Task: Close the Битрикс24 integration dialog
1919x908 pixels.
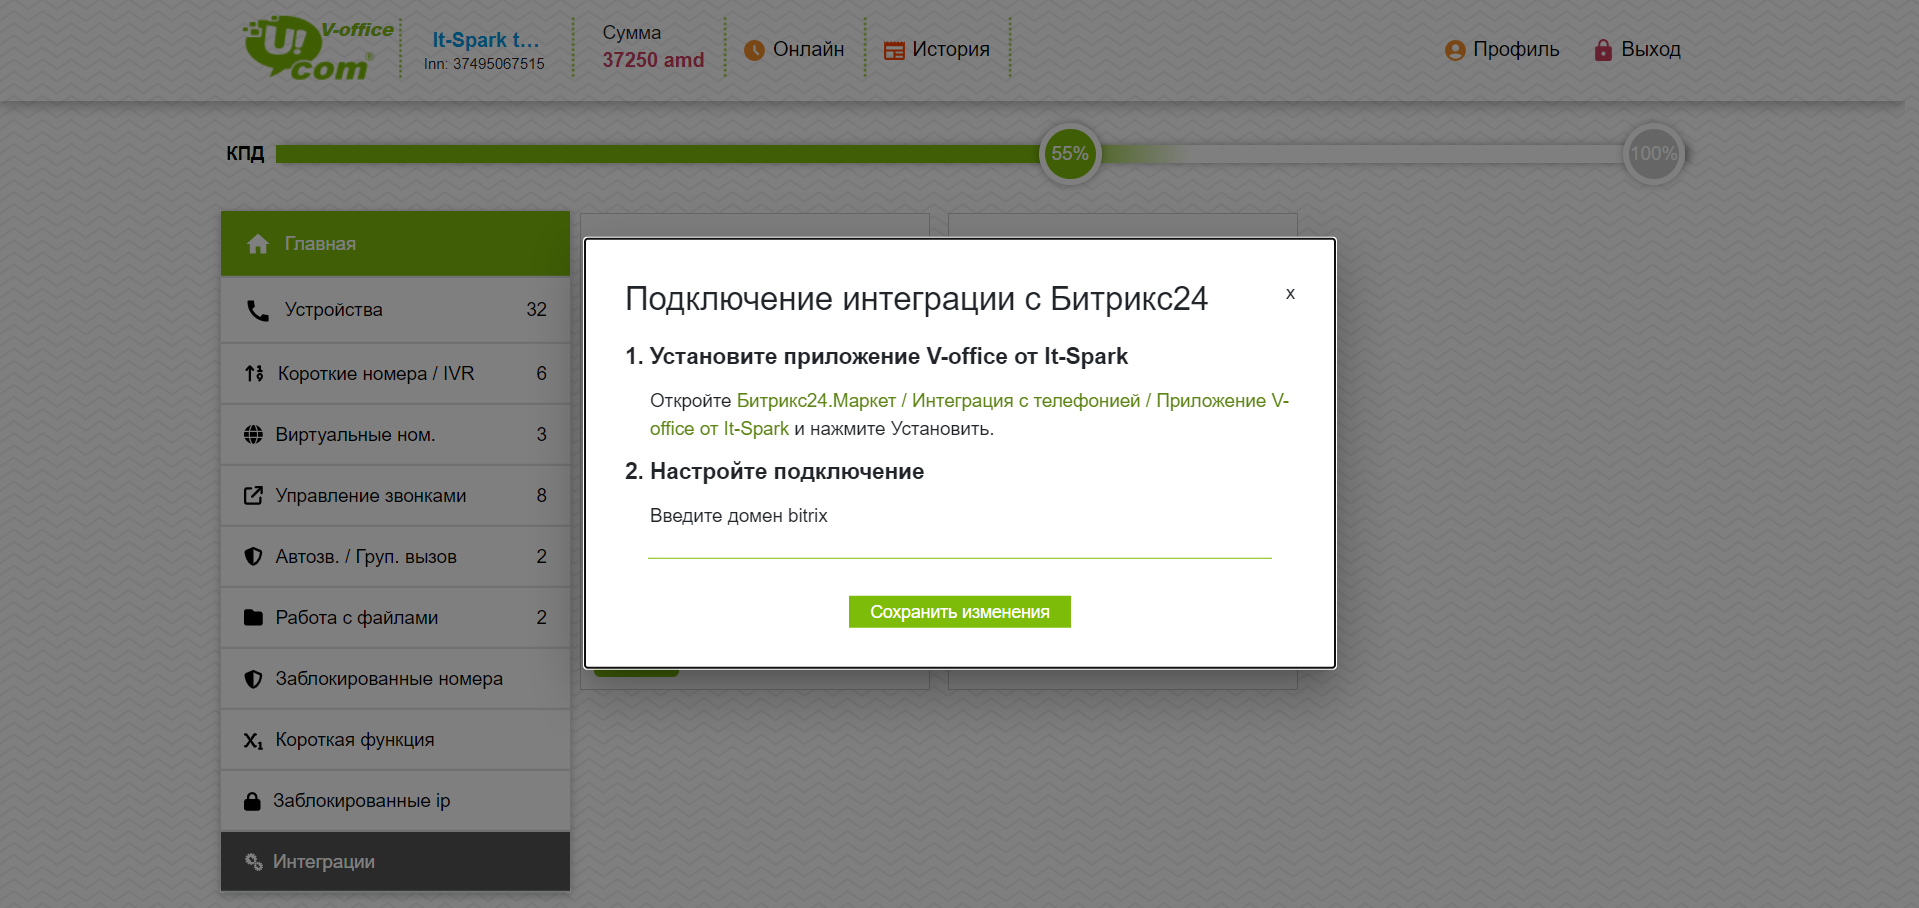Action: [1290, 294]
